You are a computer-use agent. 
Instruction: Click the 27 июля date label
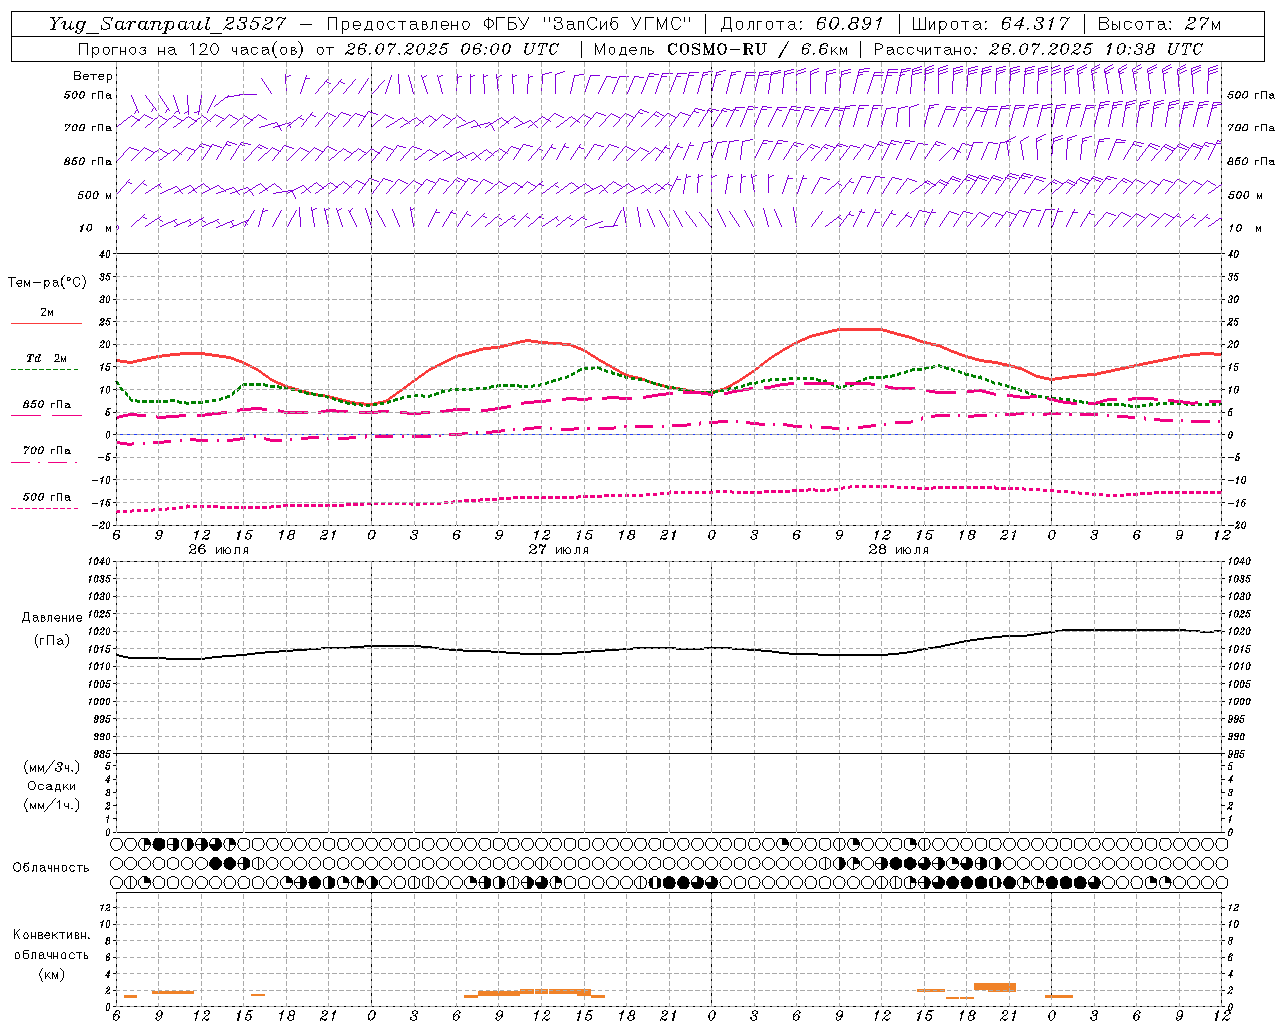[559, 550]
